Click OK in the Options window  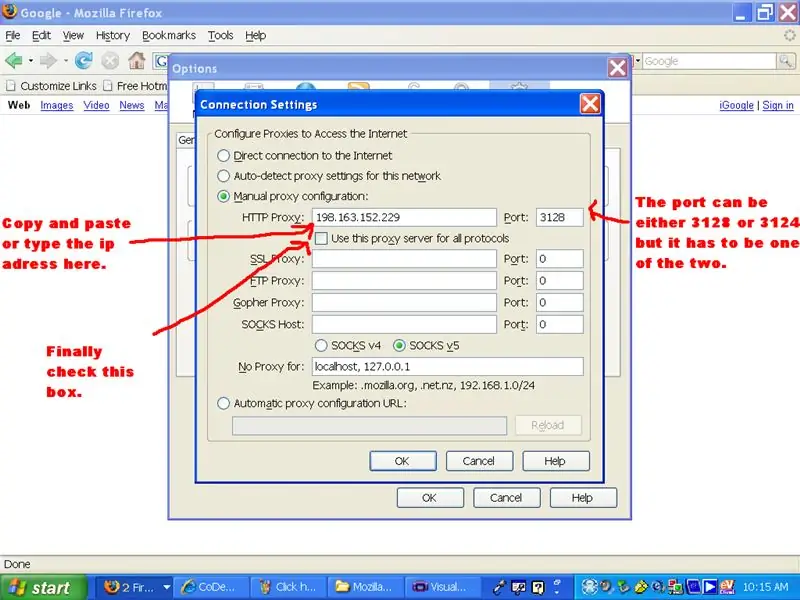[430, 497]
